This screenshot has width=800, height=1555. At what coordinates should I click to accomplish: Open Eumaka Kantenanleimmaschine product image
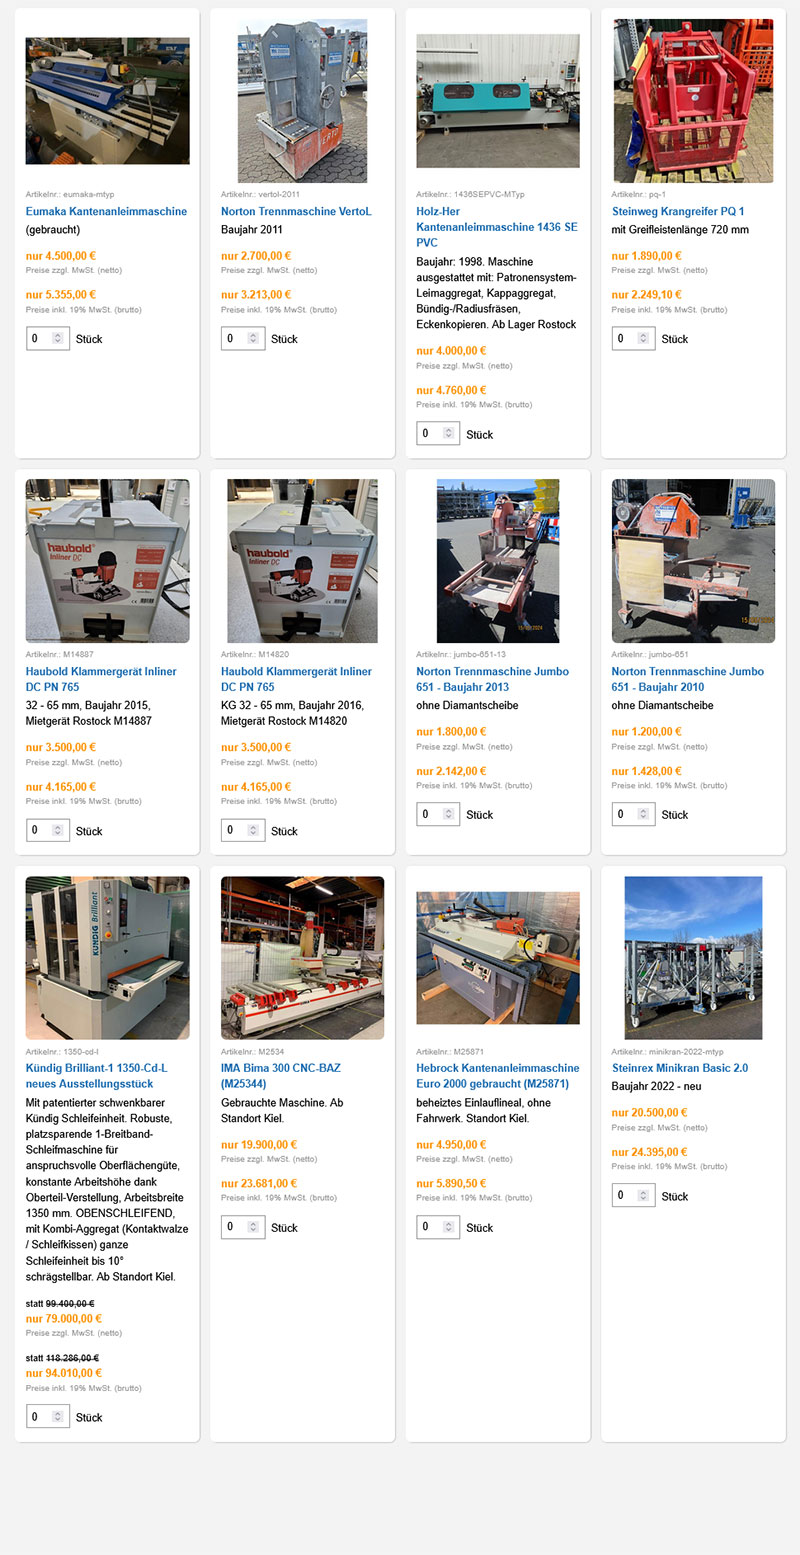(x=107, y=101)
